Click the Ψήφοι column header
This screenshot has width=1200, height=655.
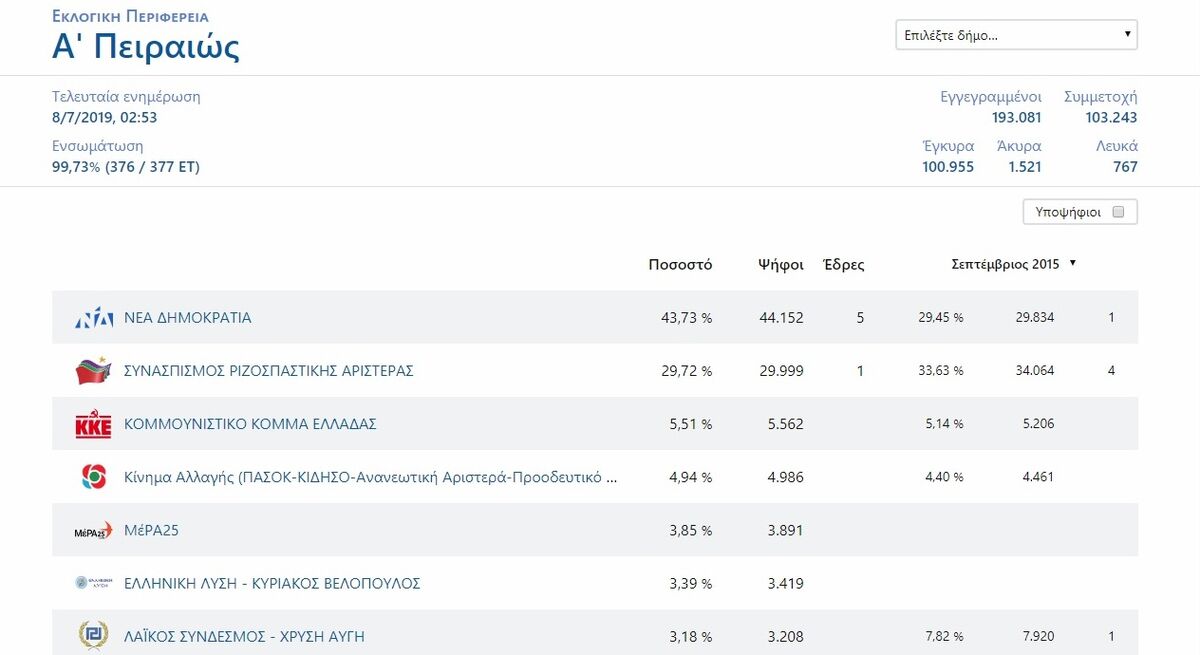tap(781, 265)
